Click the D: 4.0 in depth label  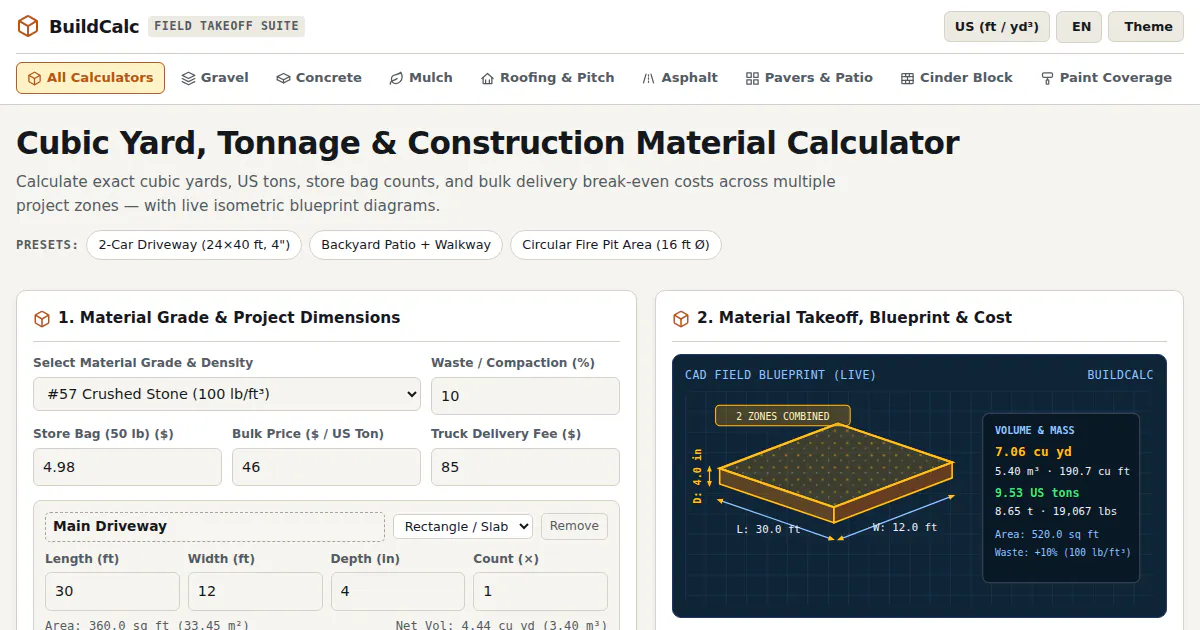point(698,475)
